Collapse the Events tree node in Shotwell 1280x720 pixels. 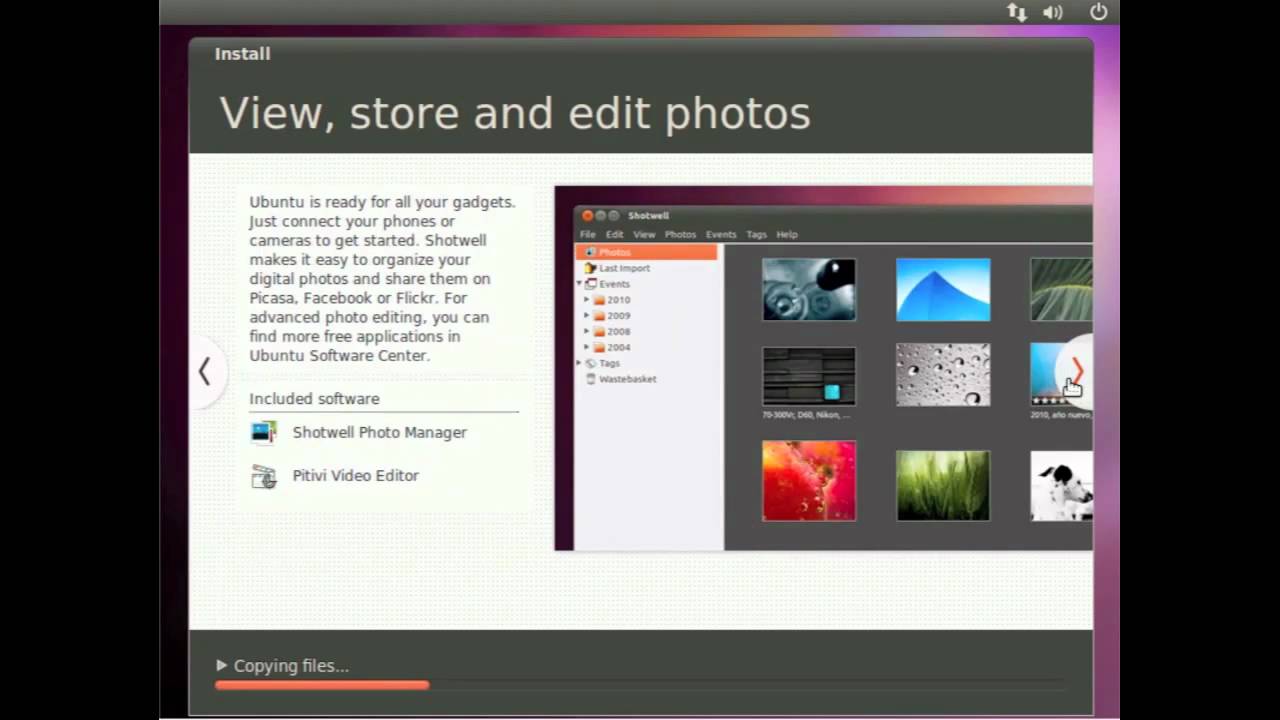point(579,284)
